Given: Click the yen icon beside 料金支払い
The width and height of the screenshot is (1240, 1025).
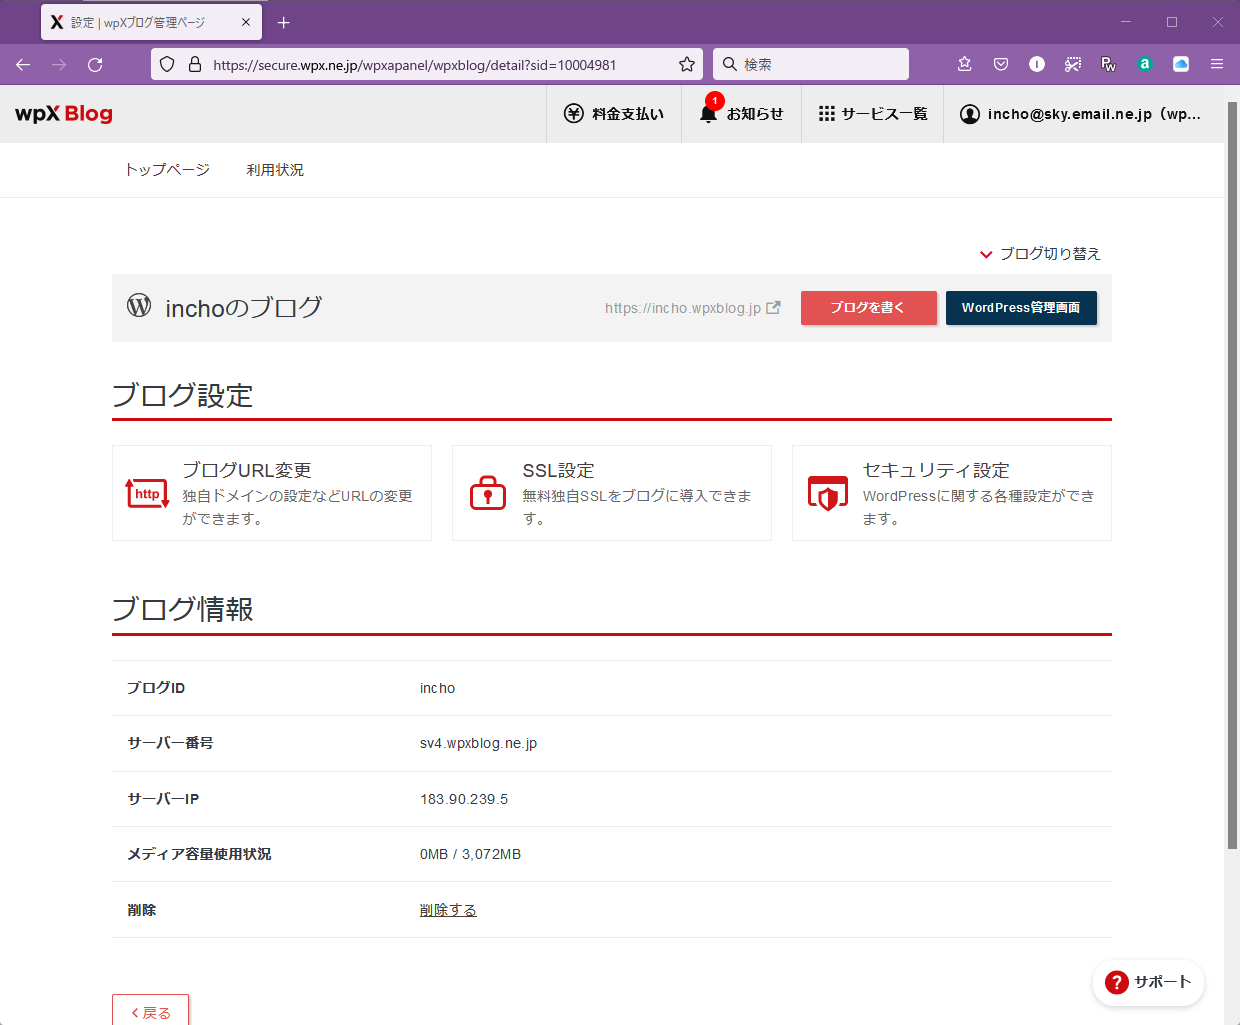Looking at the screenshot, I should (x=574, y=114).
